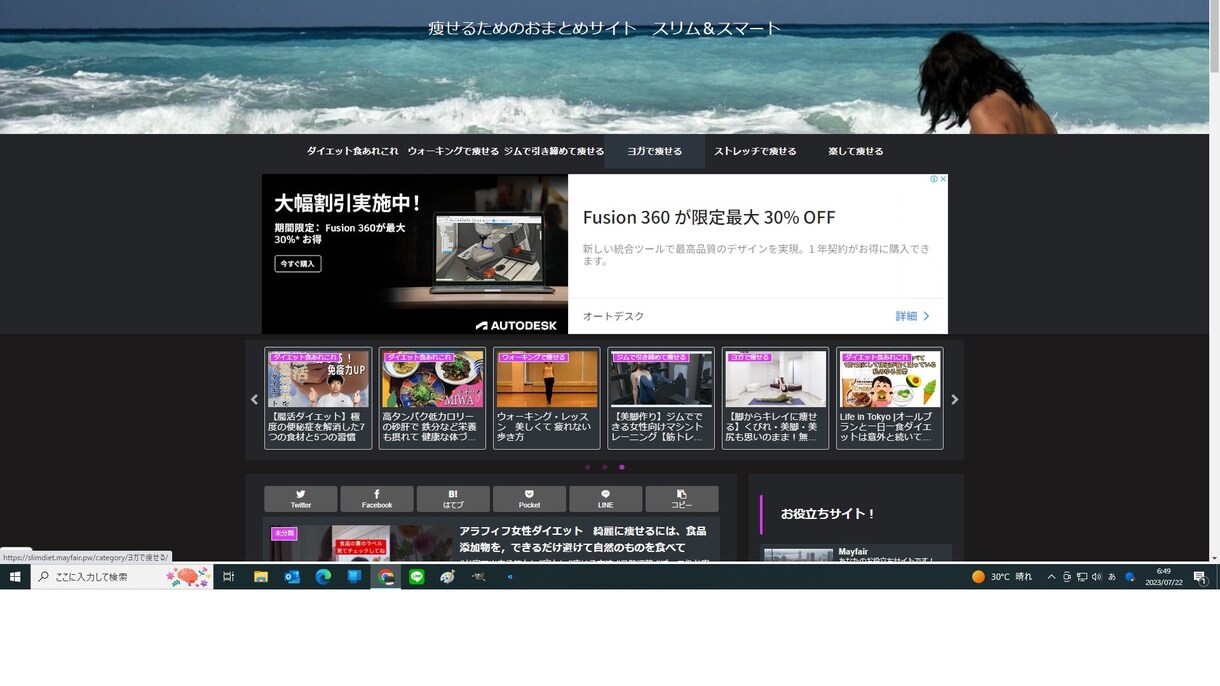Open the 高タンパク低カロリー carousel card
Viewport: 1220px width, 686px height.
point(432,398)
